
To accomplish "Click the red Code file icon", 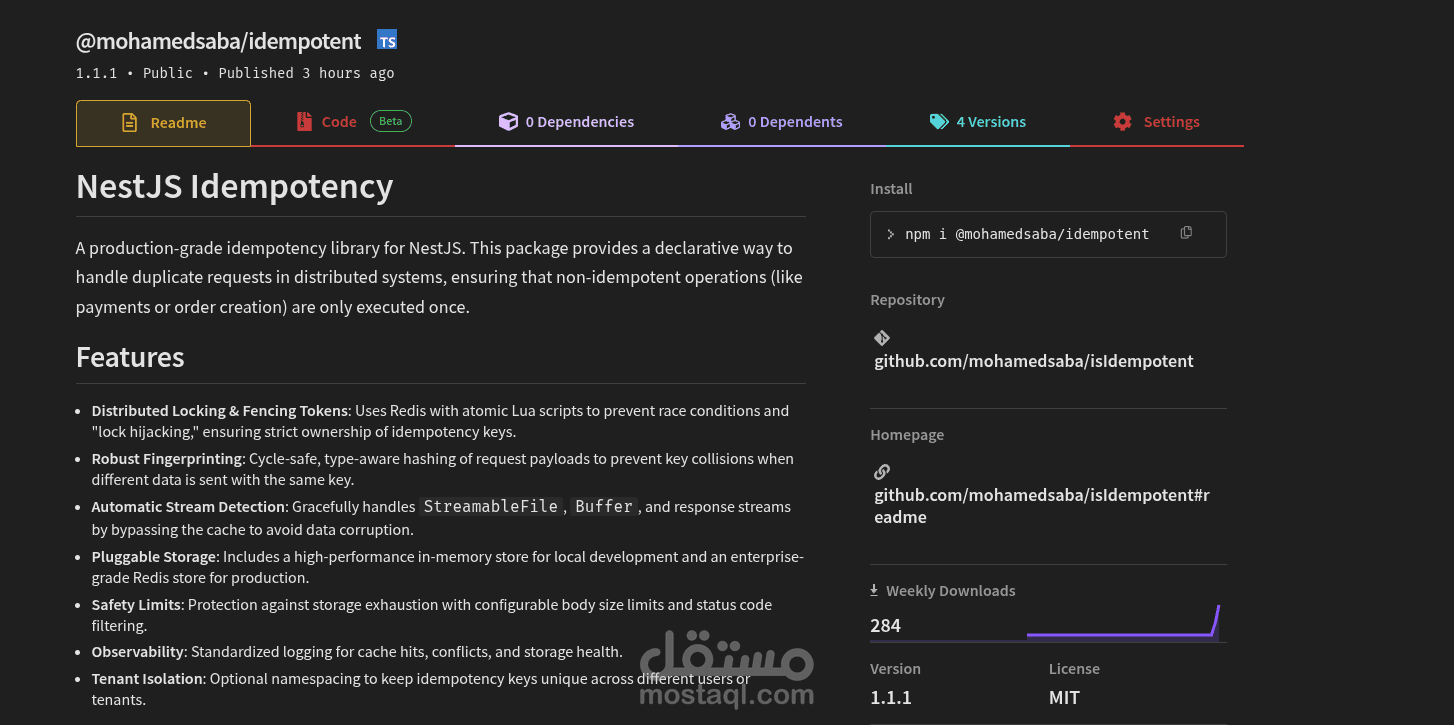I will tap(304, 122).
